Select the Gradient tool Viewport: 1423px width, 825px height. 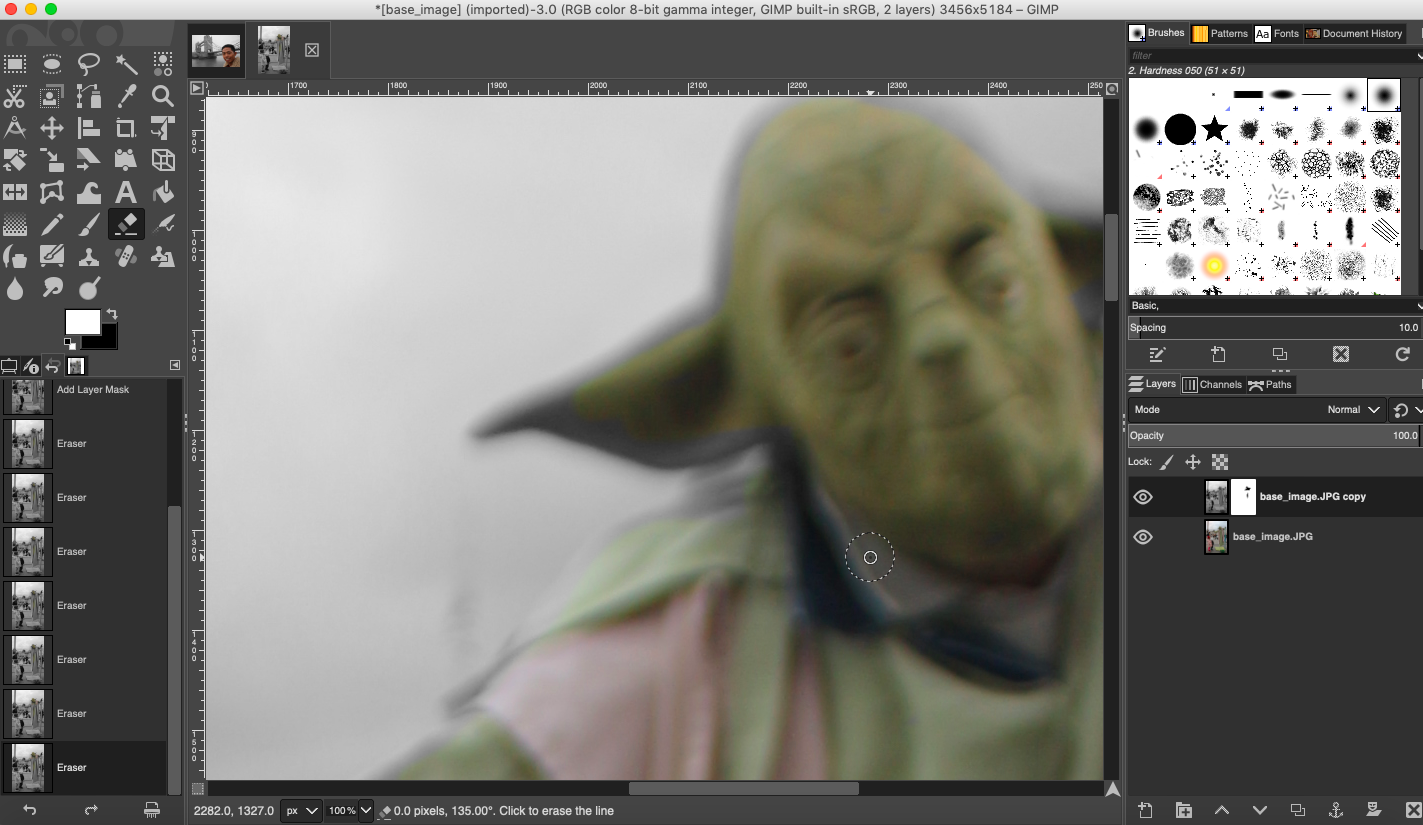[x=15, y=224]
